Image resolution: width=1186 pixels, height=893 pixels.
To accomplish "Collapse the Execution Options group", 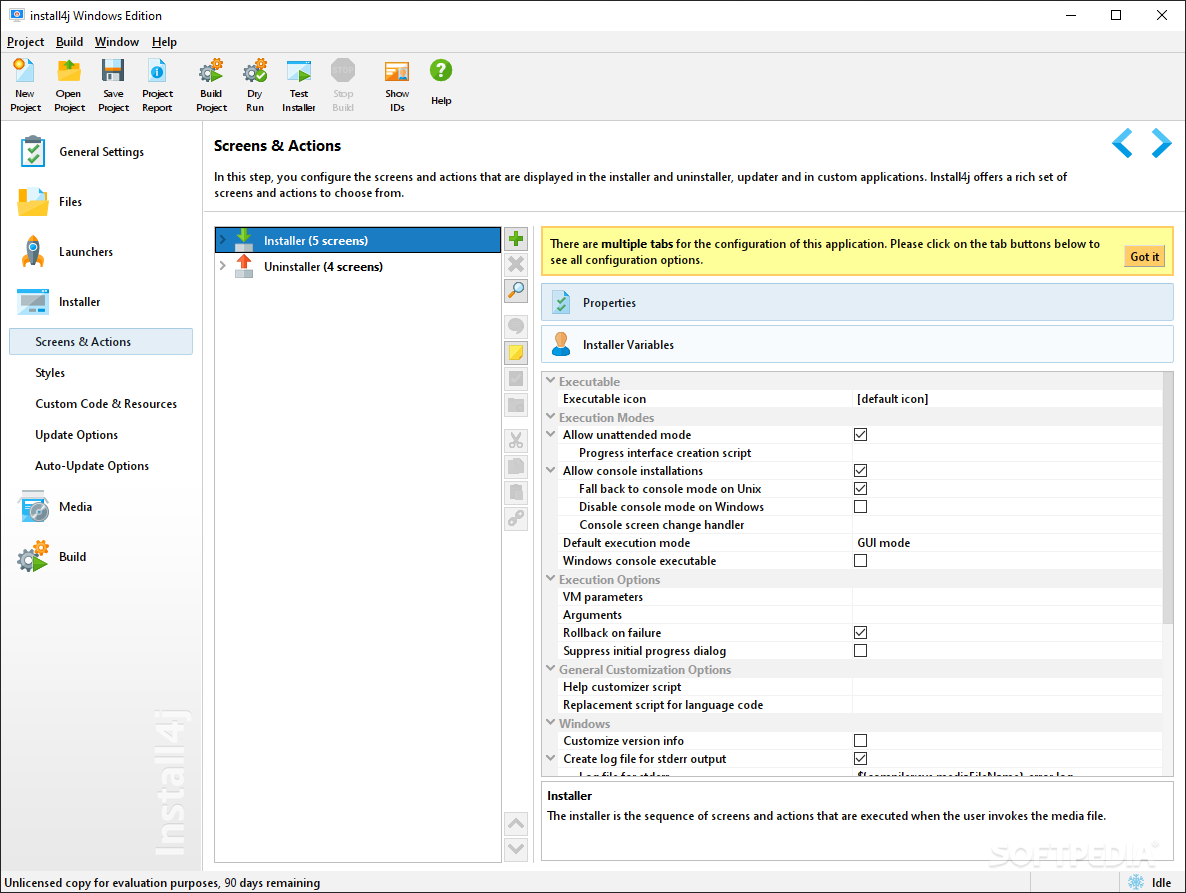I will click(551, 579).
